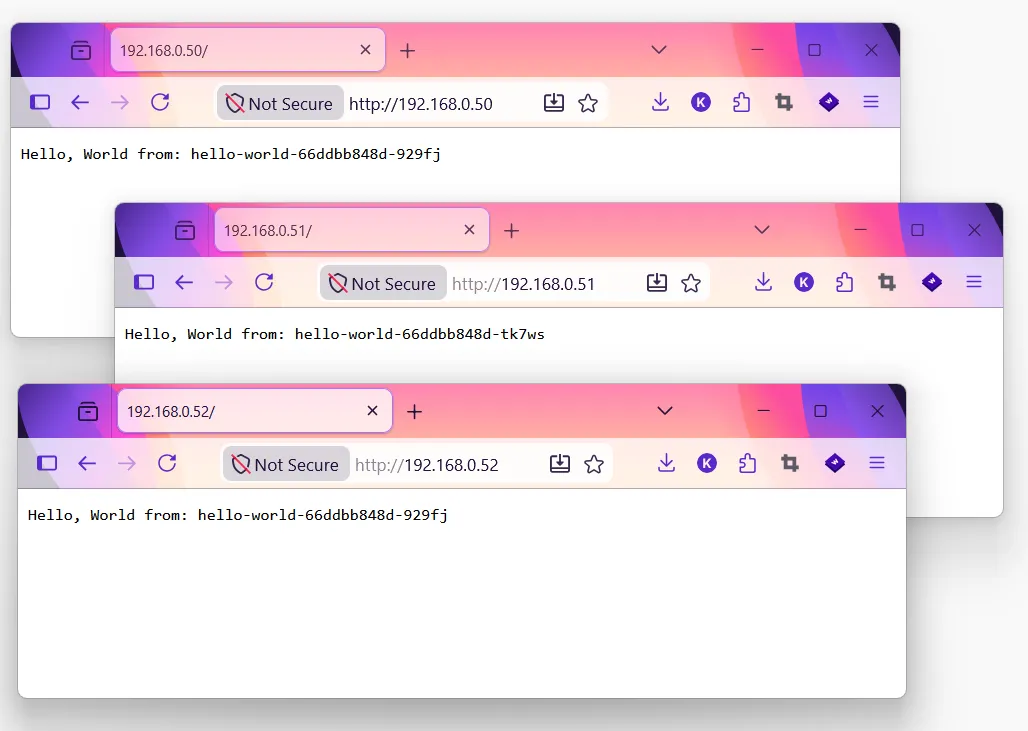
Task: Close the 192.168.0.52/ tab
Action: click(372, 411)
